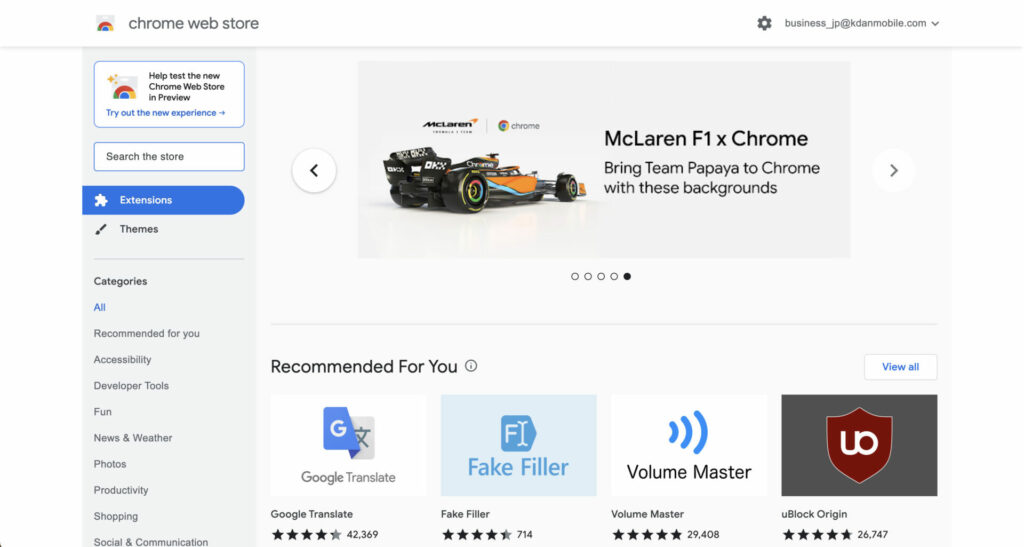This screenshot has width=1024, height=547.
Task: Open the Volume Master extension tile
Action: (689, 445)
